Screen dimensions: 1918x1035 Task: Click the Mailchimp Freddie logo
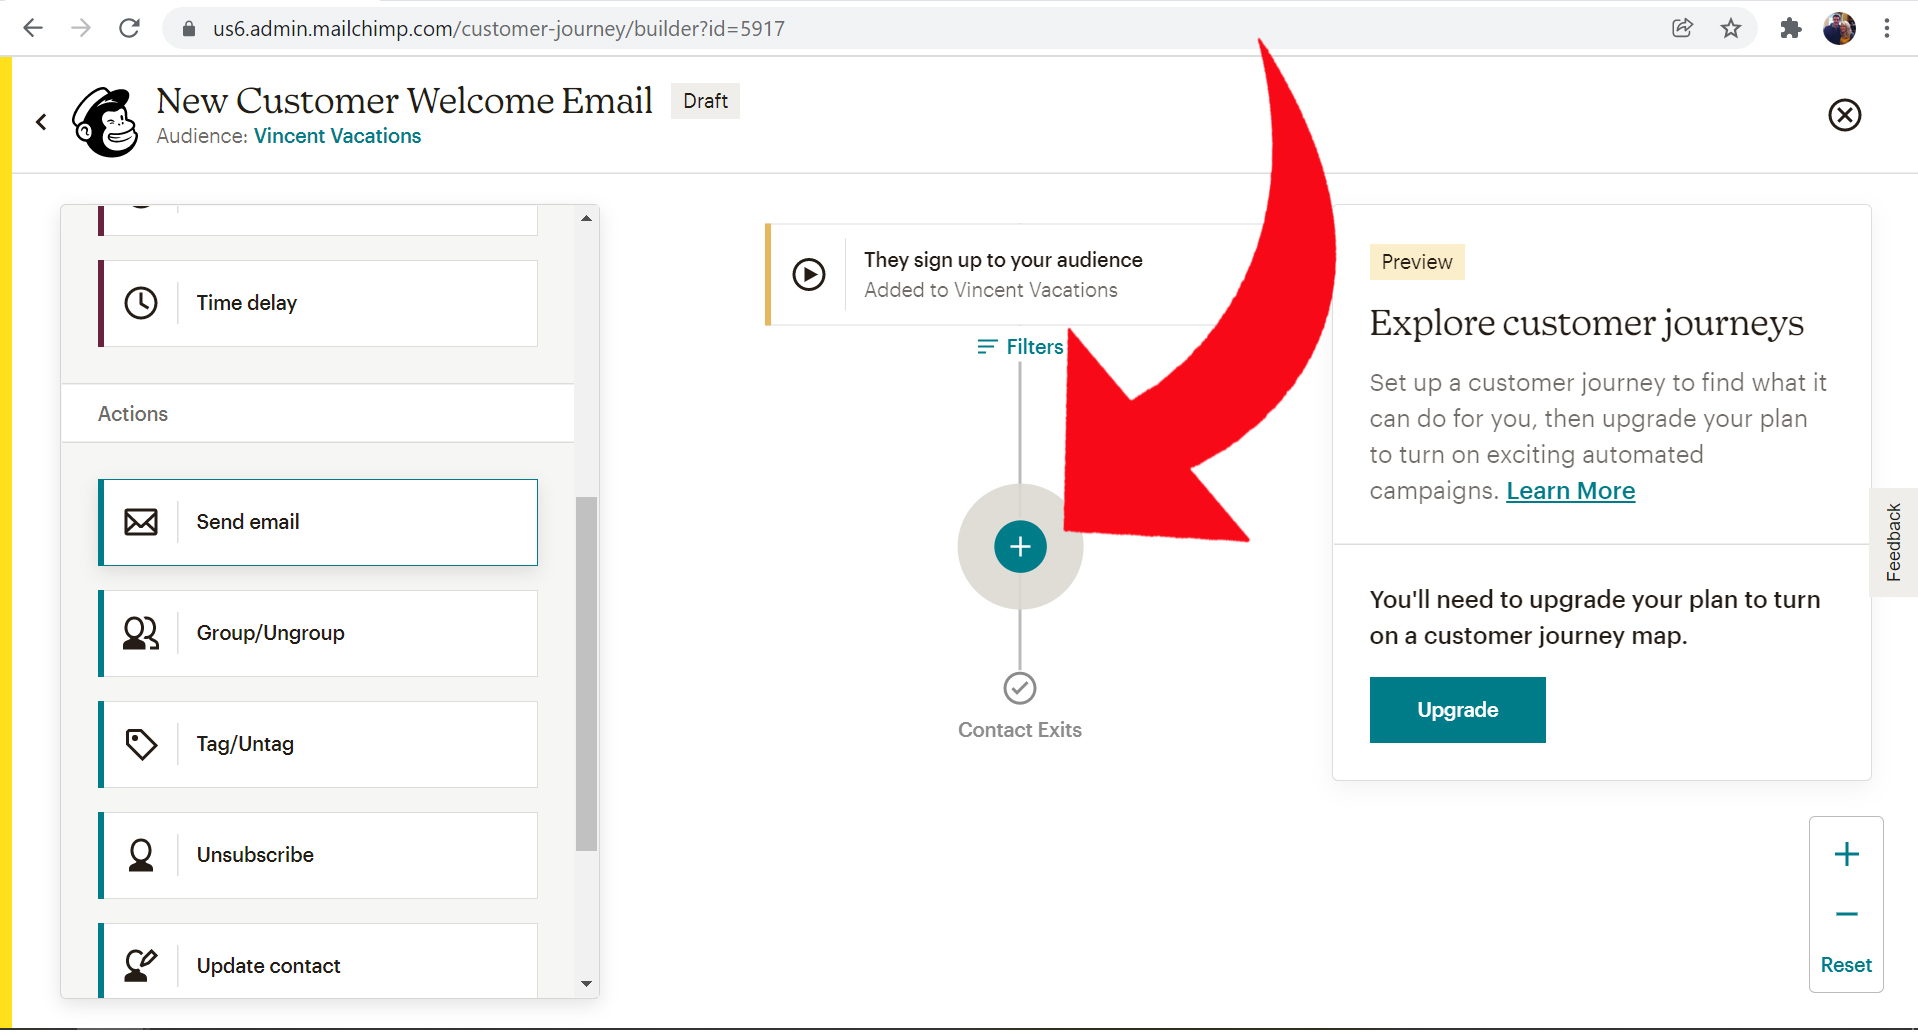(x=105, y=122)
